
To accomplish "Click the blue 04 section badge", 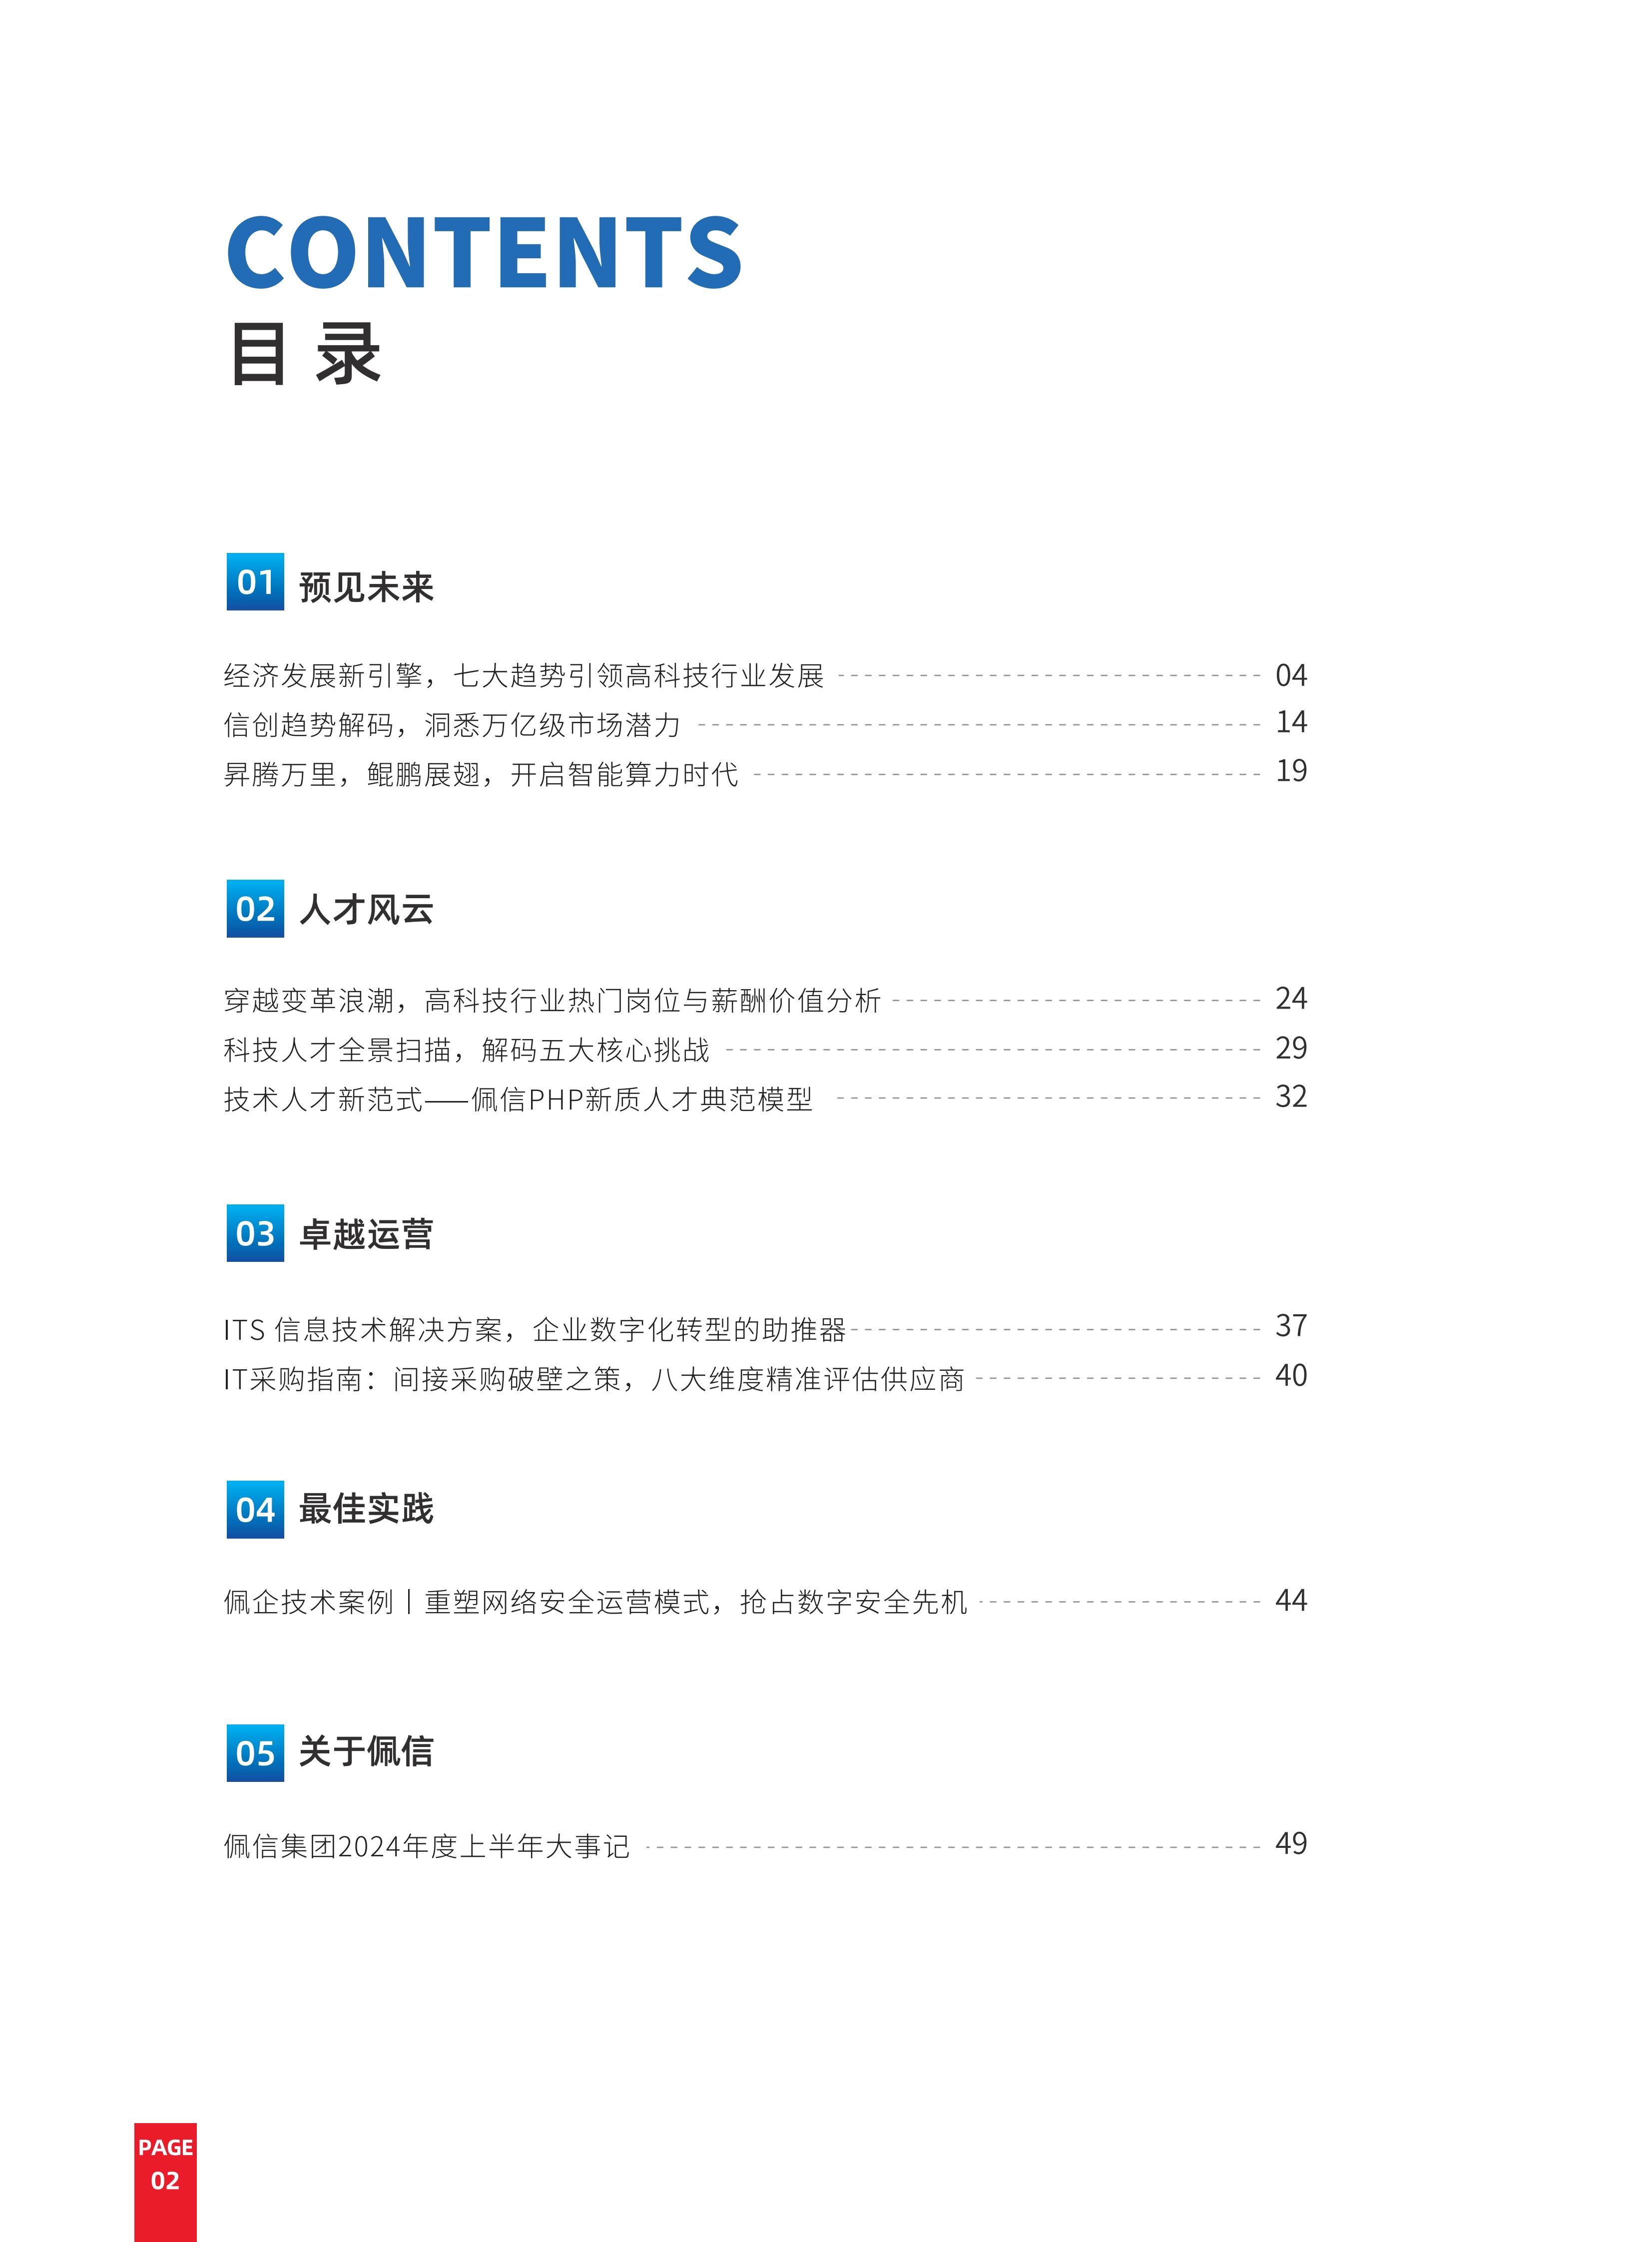I will (255, 1509).
